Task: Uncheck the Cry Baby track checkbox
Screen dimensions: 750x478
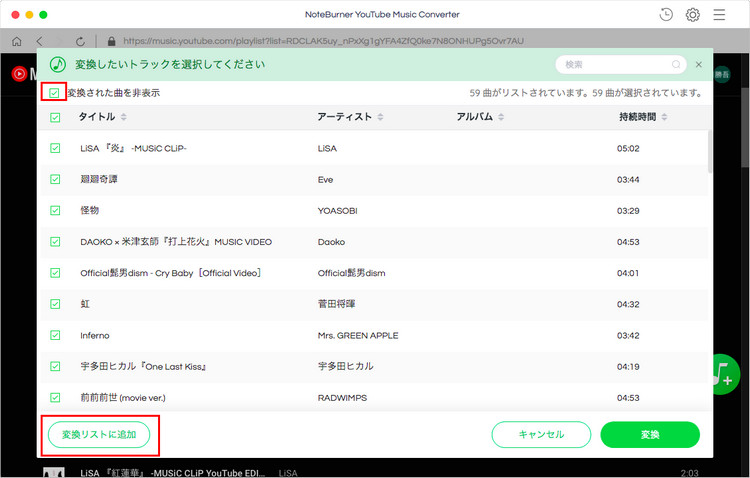Action: (x=55, y=273)
